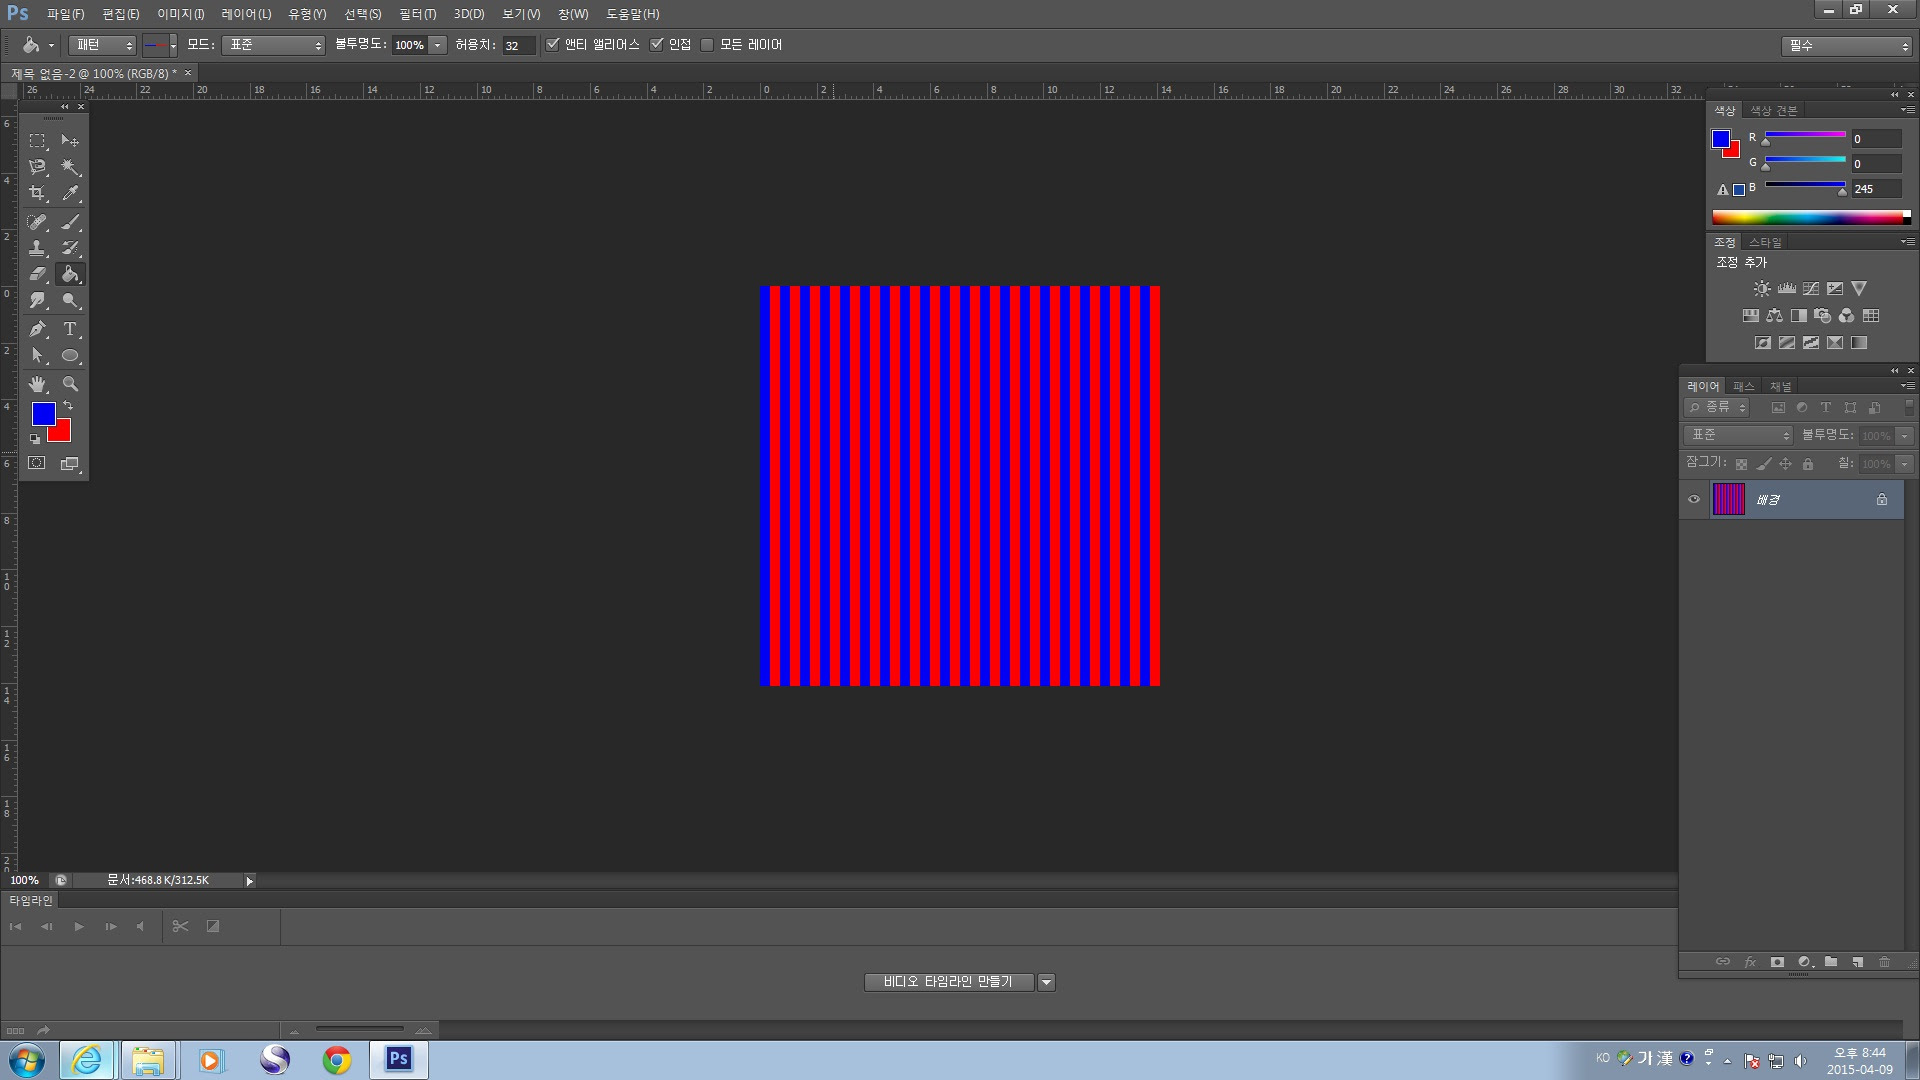Delete layer using trash icon
Screen dimensions: 1920x1080
point(1884,962)
